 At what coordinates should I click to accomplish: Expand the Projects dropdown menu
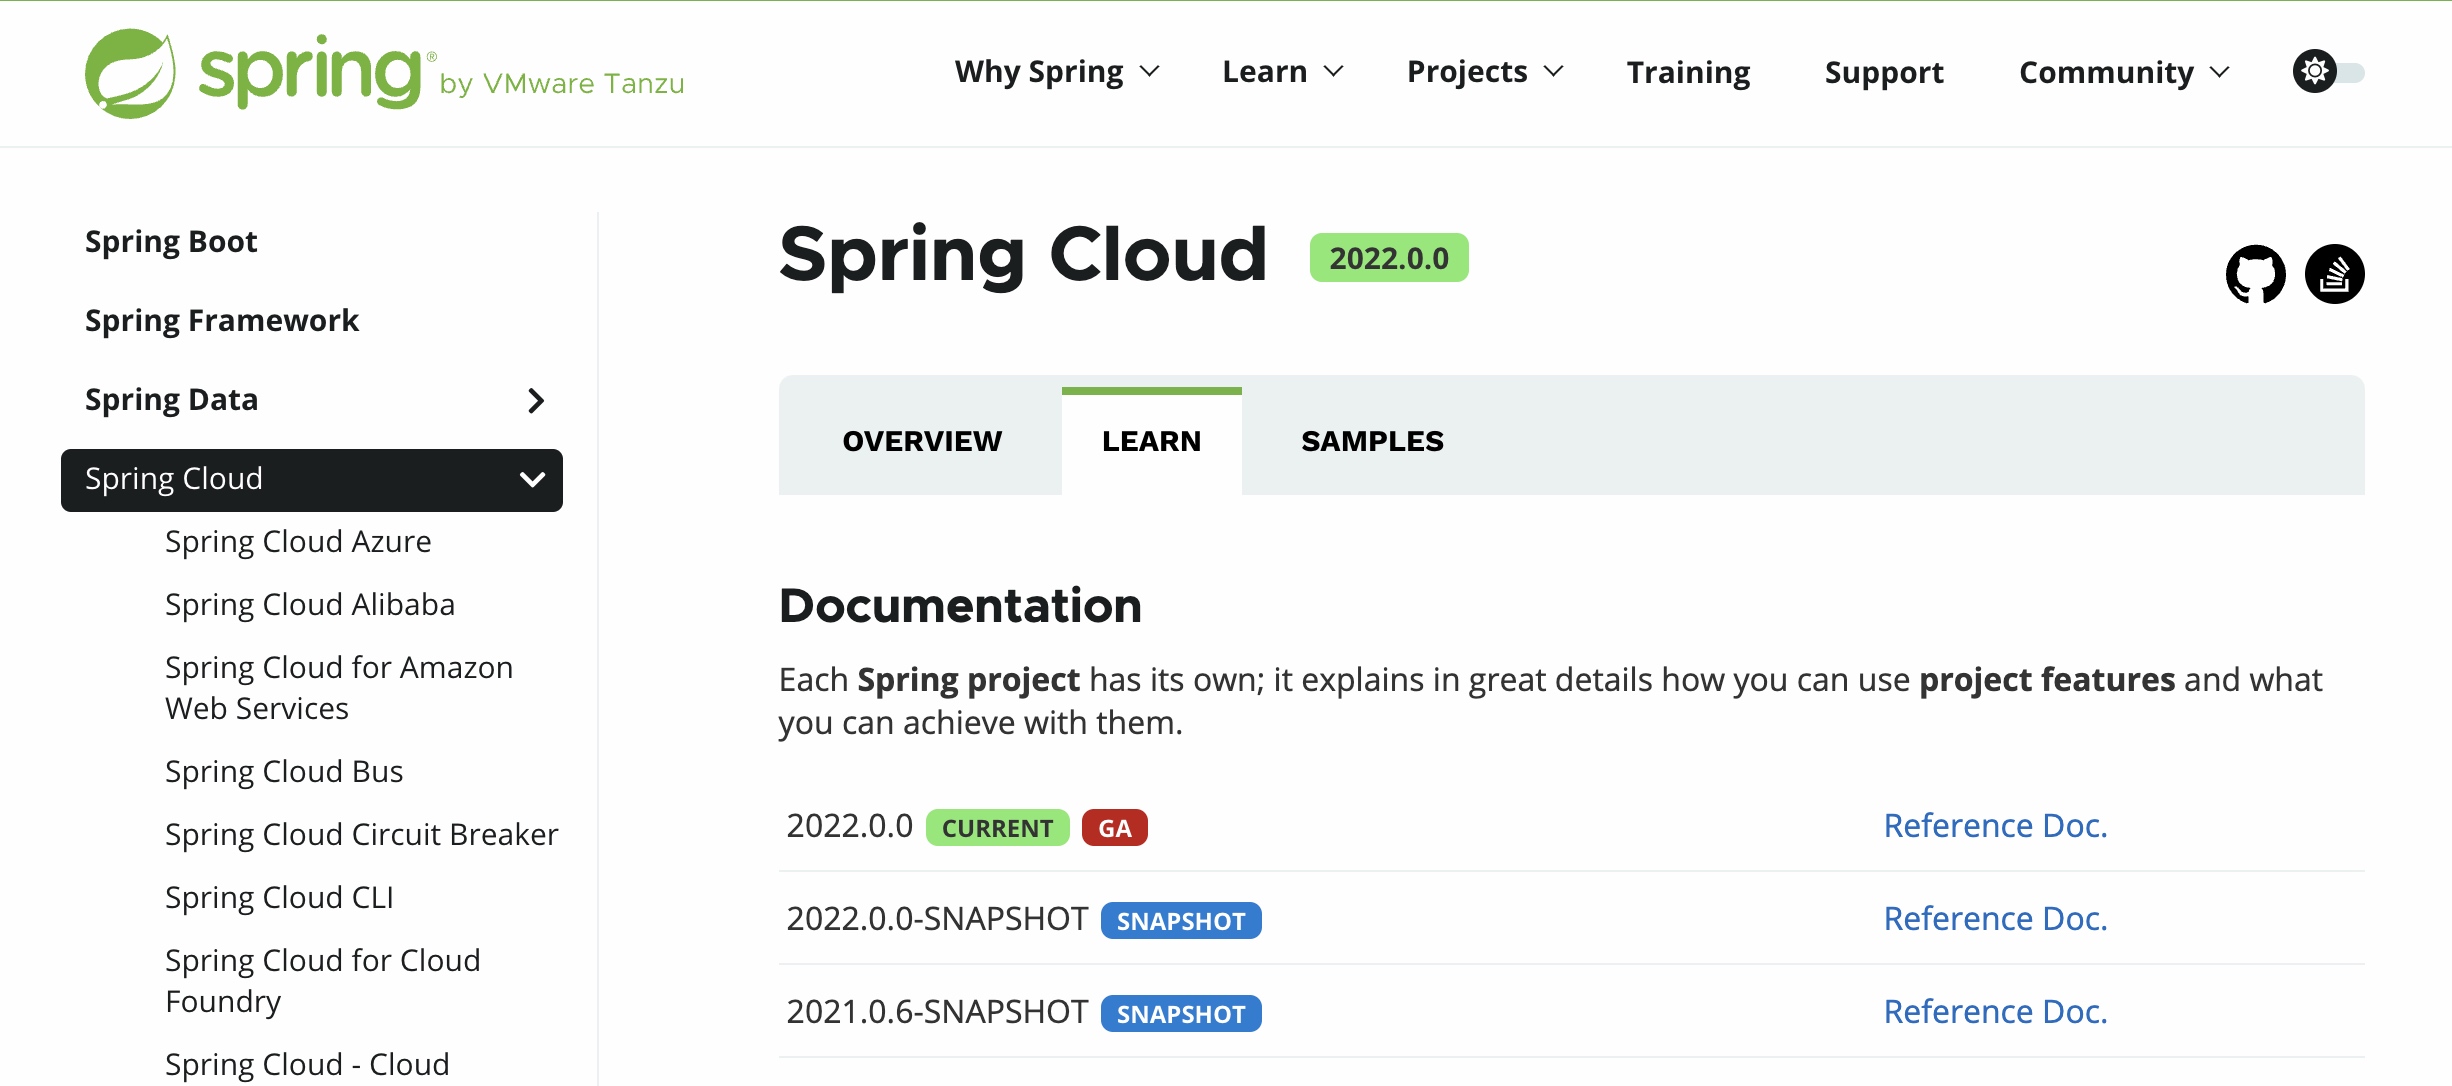tap(1484, 72)
